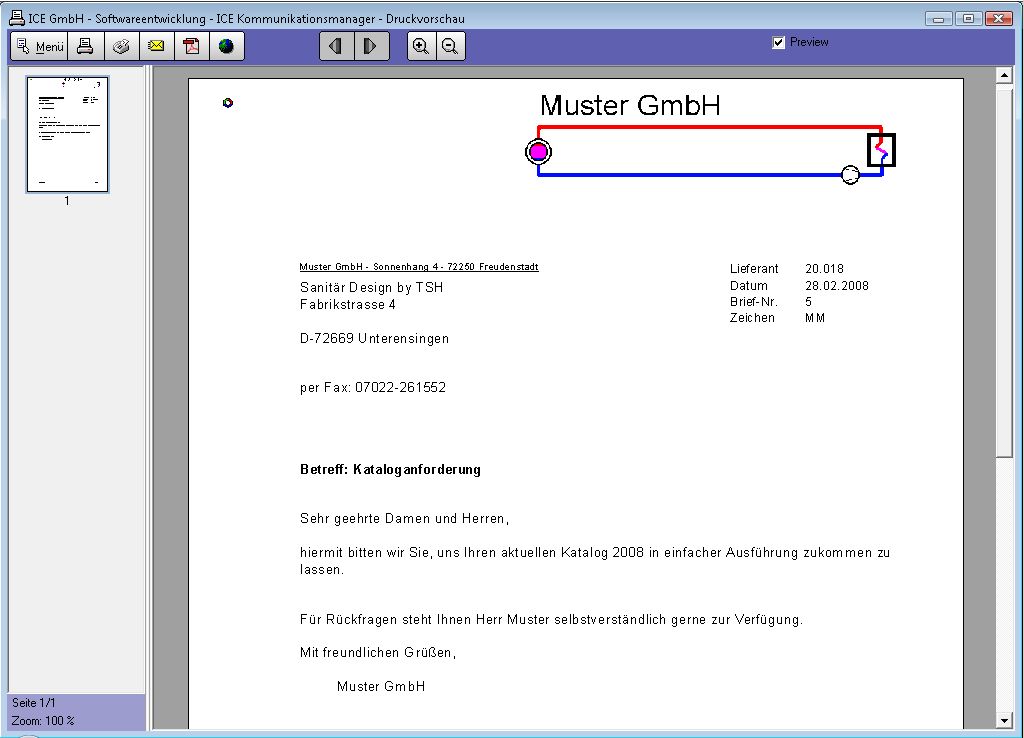Go to next page arrow
Screen dimensions: 1024x738
[371, 47]
